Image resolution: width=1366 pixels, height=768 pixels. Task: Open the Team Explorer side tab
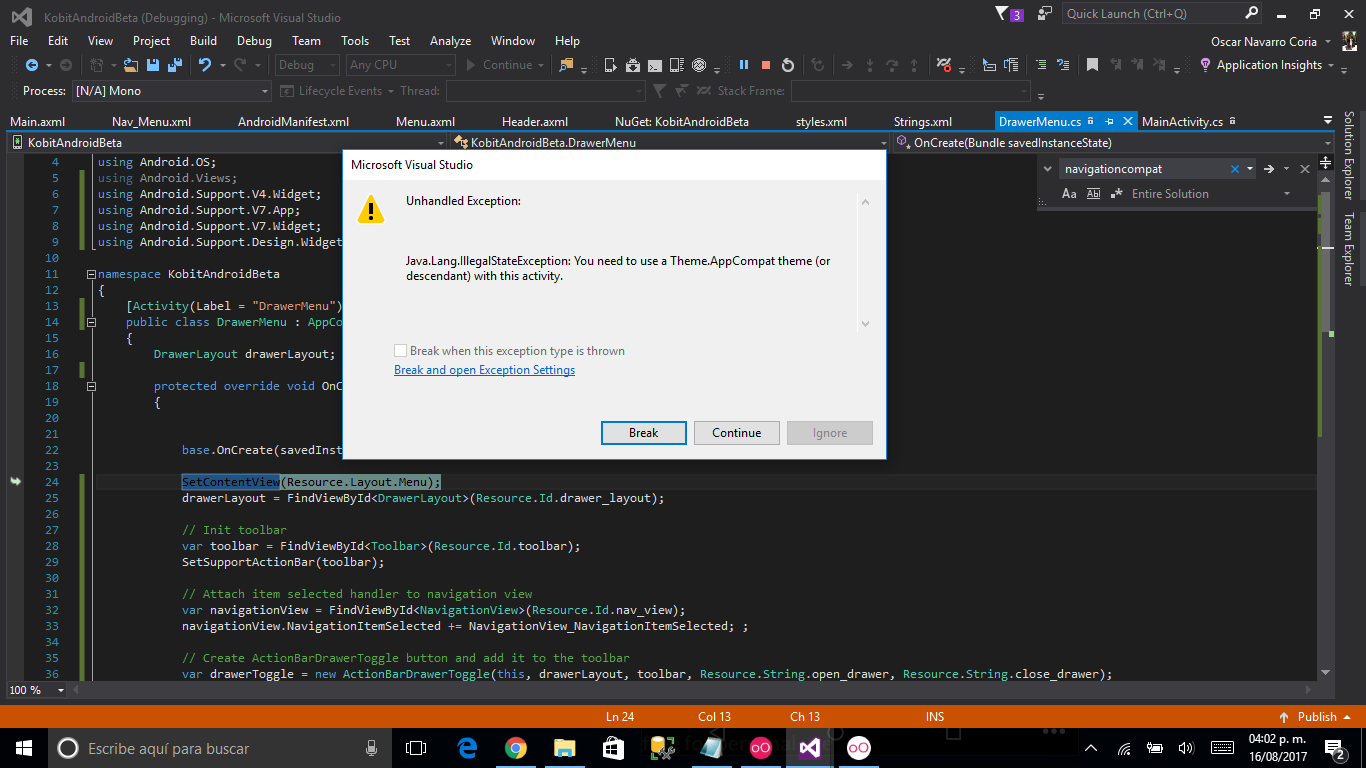pyautogui.click(x=1348, y=249)
